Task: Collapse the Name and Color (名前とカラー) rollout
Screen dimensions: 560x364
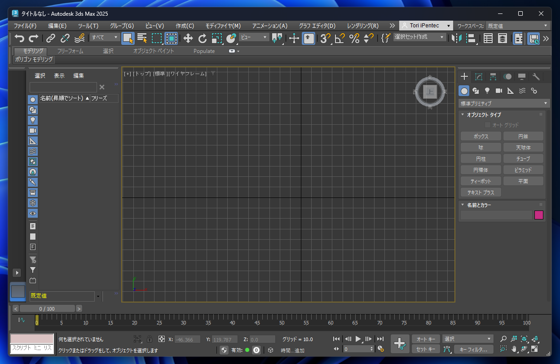Action: pyautogui.click(x=479, y=205)
